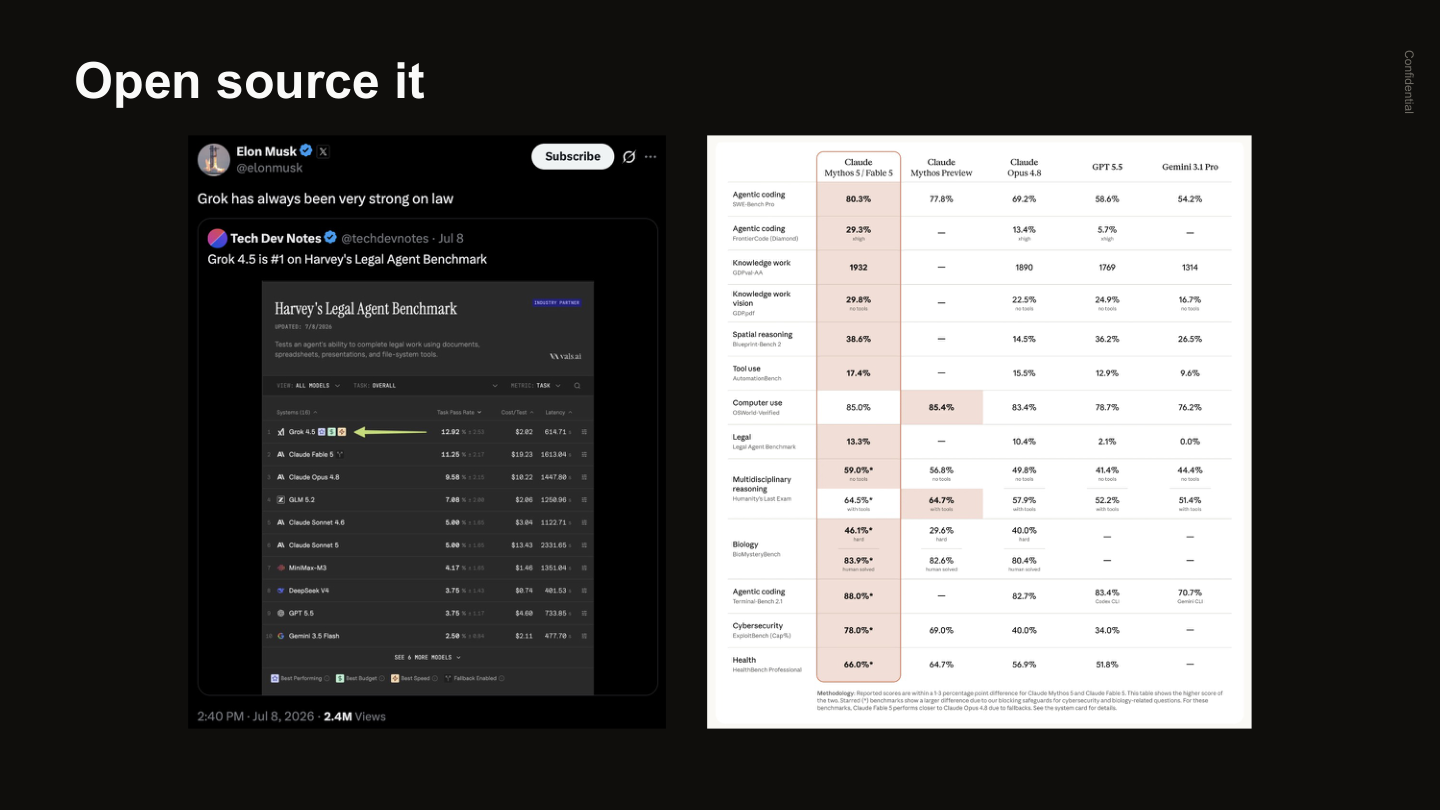Click the GPT 5.5 column header in the table
The image size is (1440, 810).
click(x=1107, y=167)
